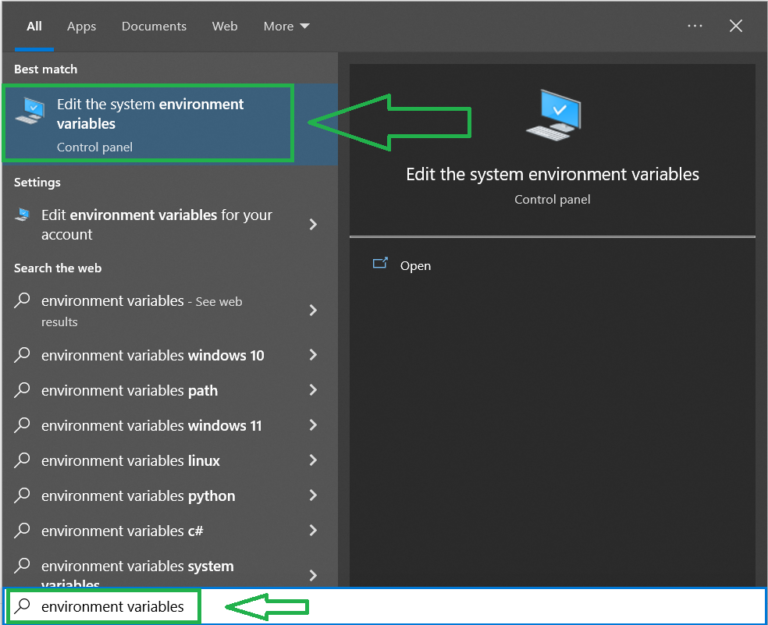The width and height of the screenshot is (768, 625).
Task: Expand arrow for environment variables c#
Action: 313,531
